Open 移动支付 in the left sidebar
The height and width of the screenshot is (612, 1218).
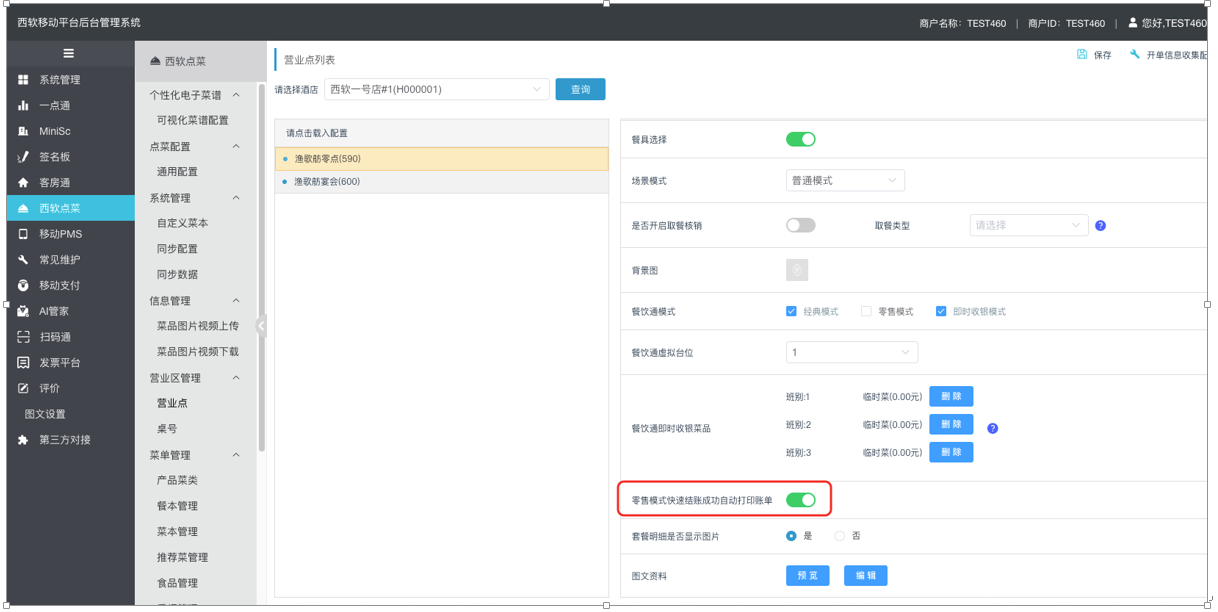coord(59,286)
